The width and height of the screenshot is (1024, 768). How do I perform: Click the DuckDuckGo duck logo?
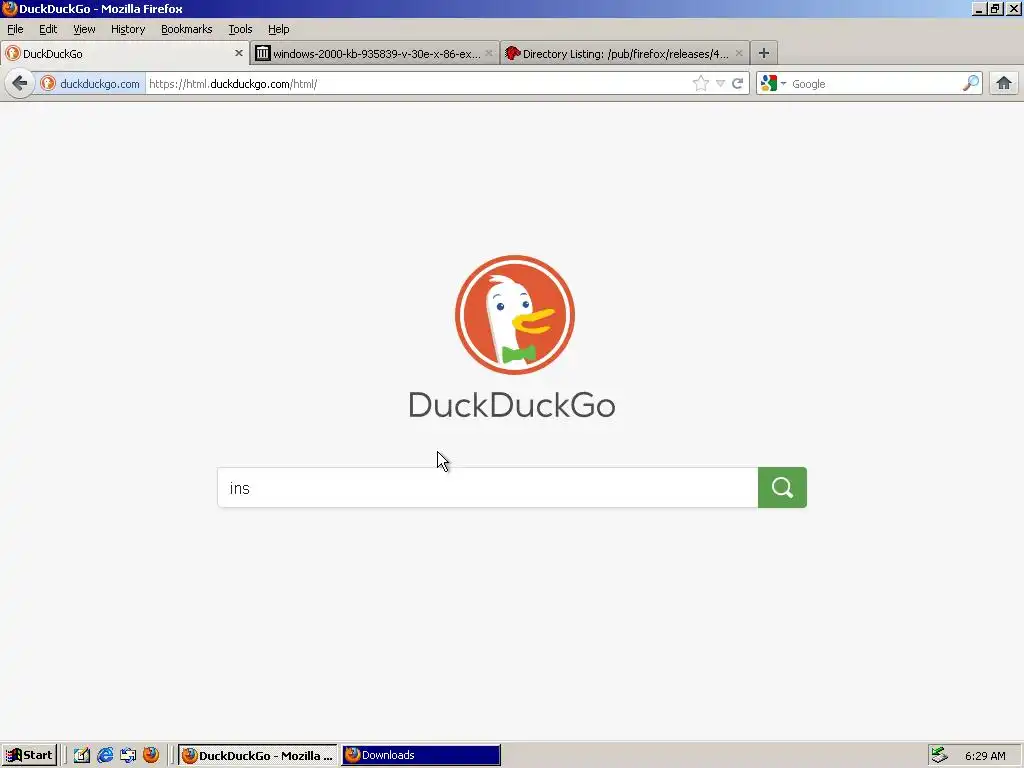pos(515,315)
